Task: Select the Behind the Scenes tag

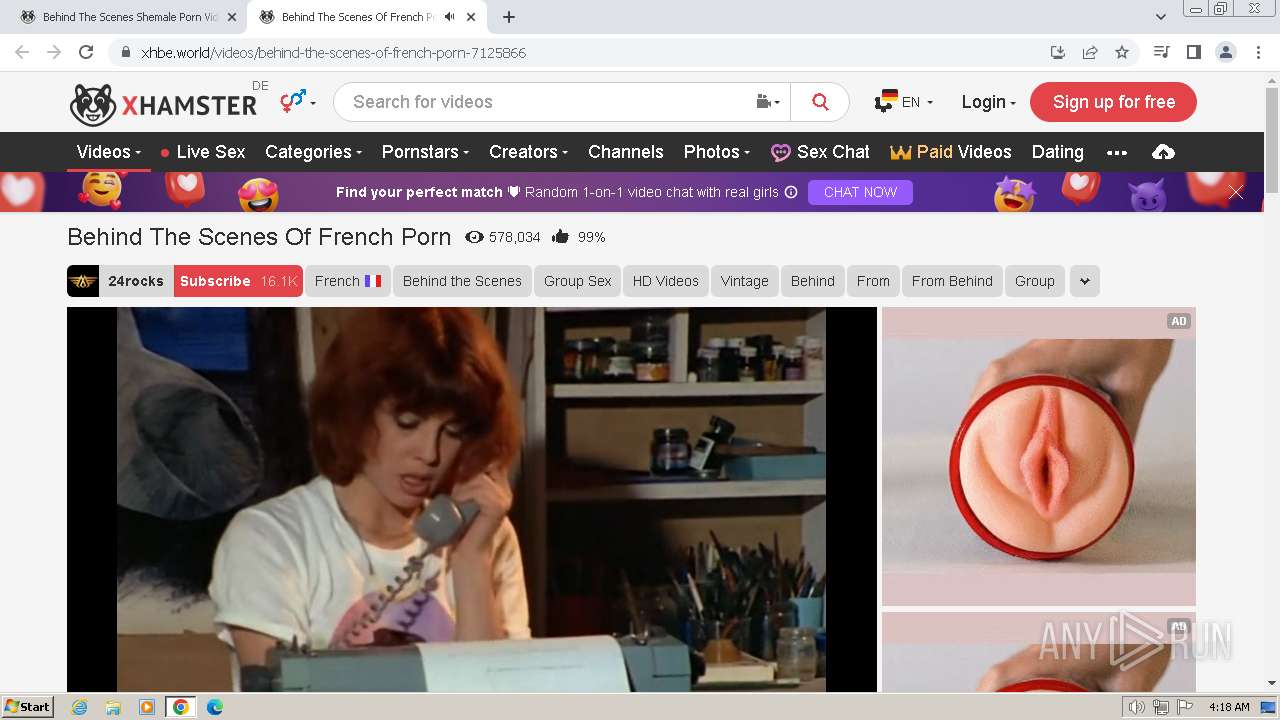Action: click(462, 281)
